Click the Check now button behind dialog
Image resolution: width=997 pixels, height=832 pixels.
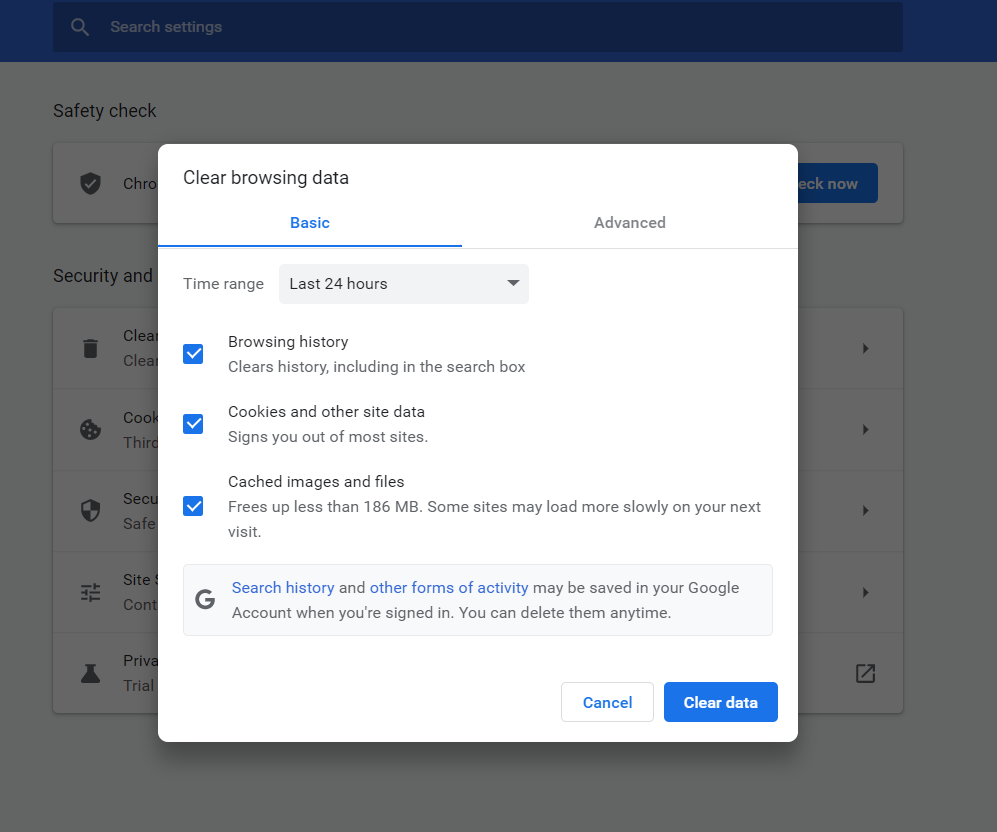pyautogui.click(x=837, y=184)
